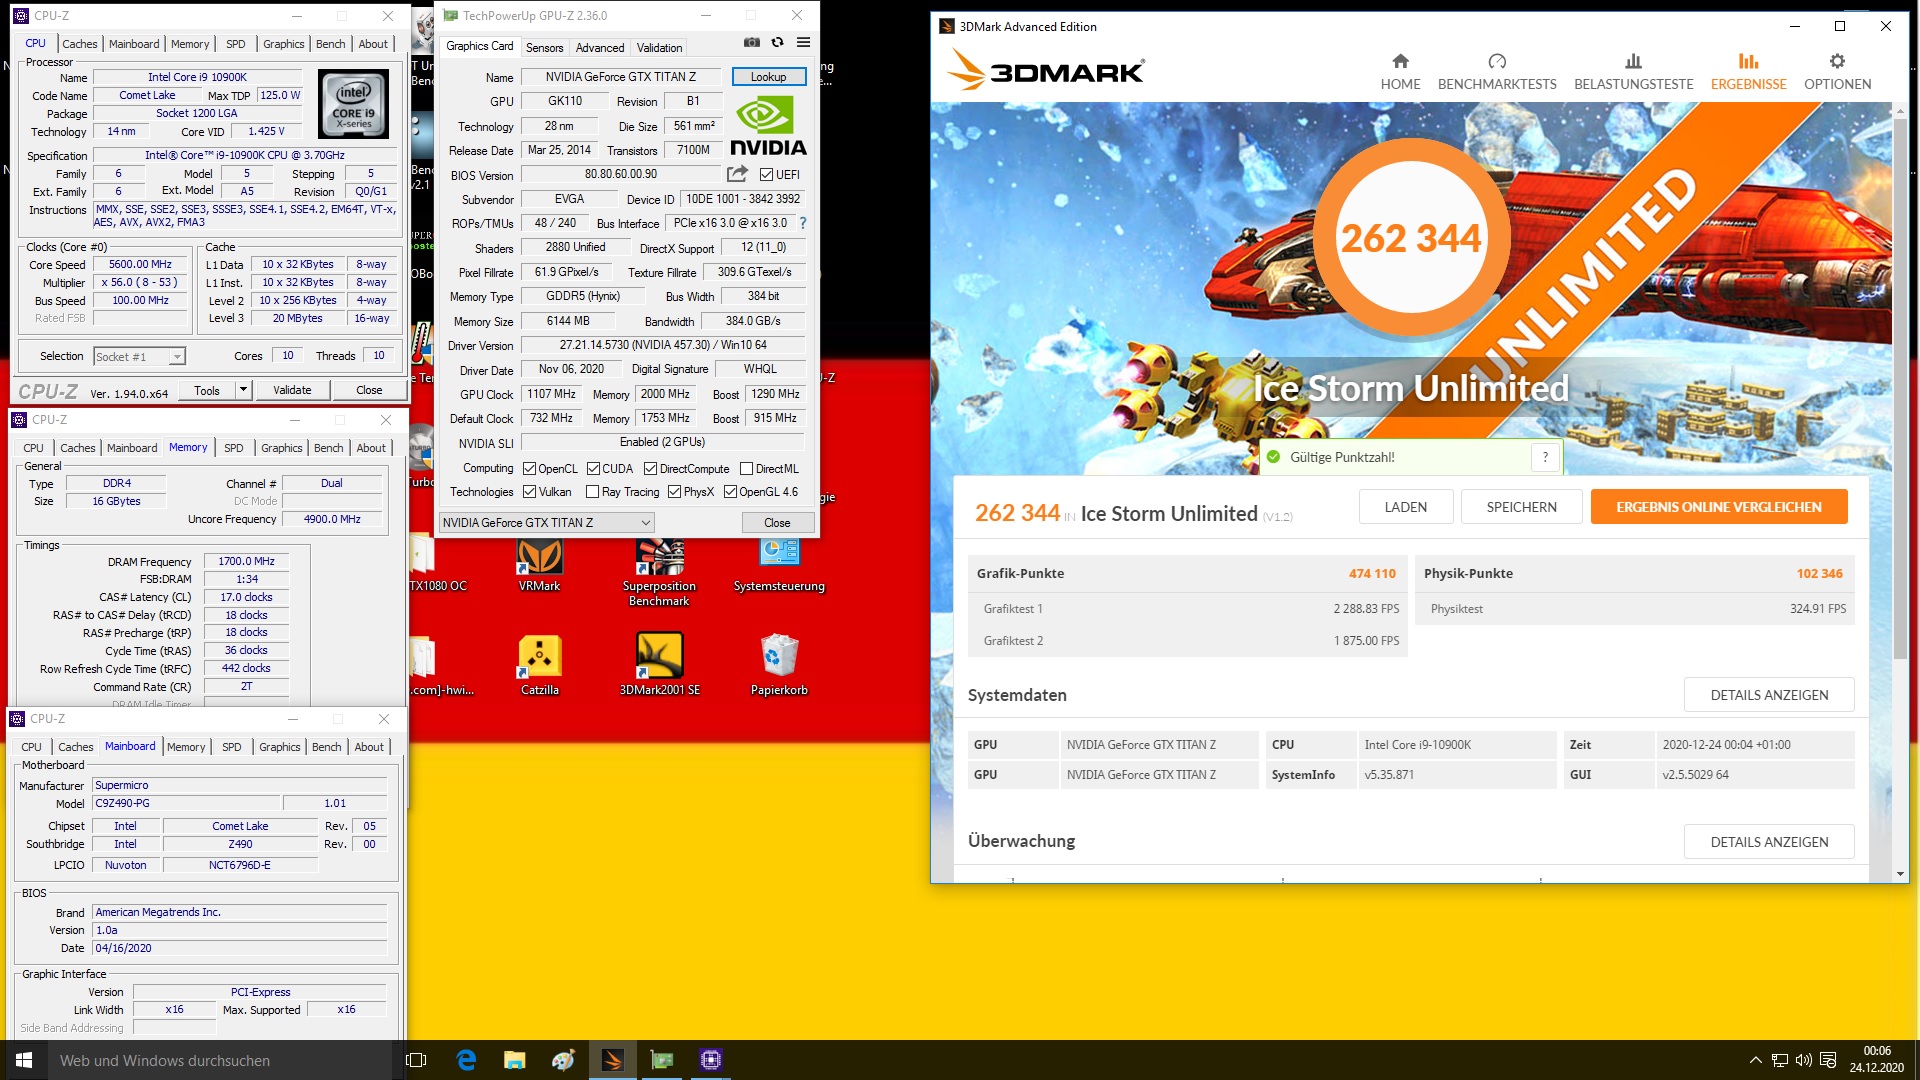Click bus interface question mark icon
The height and width of the screenshot is (1080, 1920).
click(x=802, y=223)
